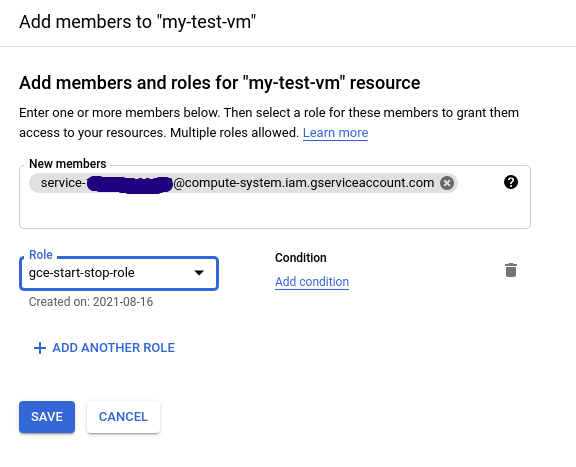
Task: Focus the empty area of New members field
Action: point(275,212)
